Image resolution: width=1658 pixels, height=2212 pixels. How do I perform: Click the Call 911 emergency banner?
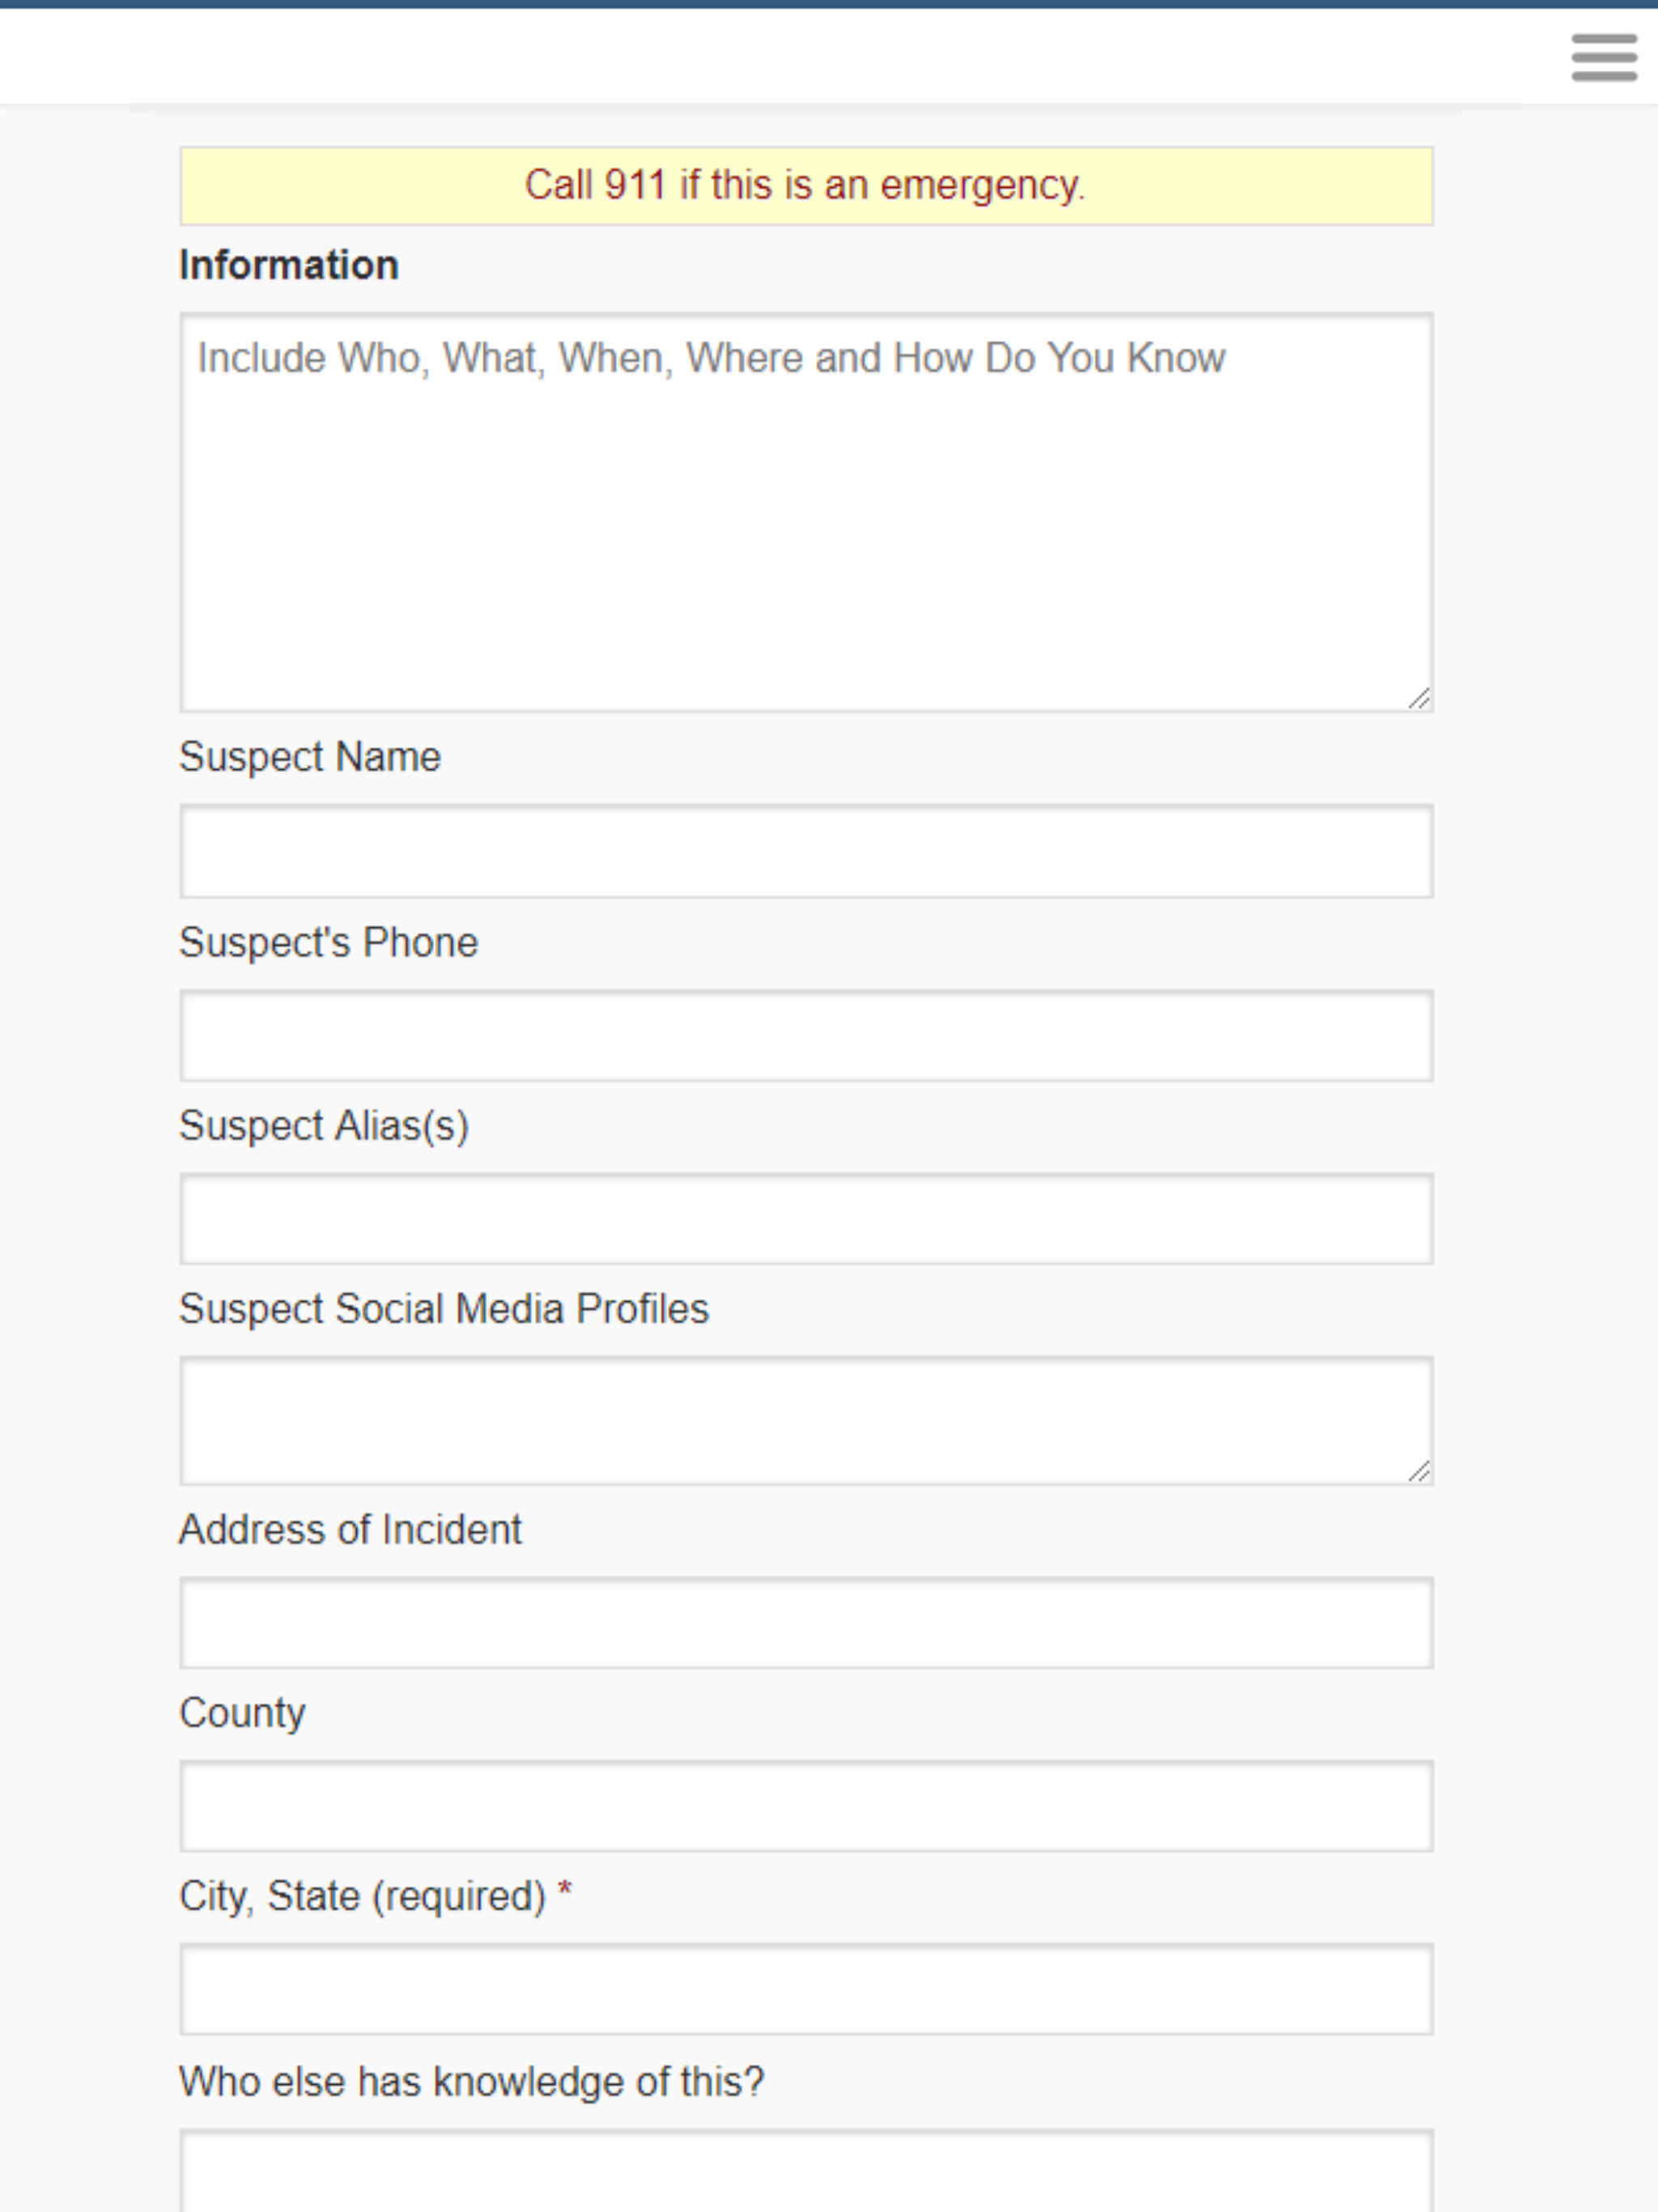pyautogui.click(x=805, y=185)
